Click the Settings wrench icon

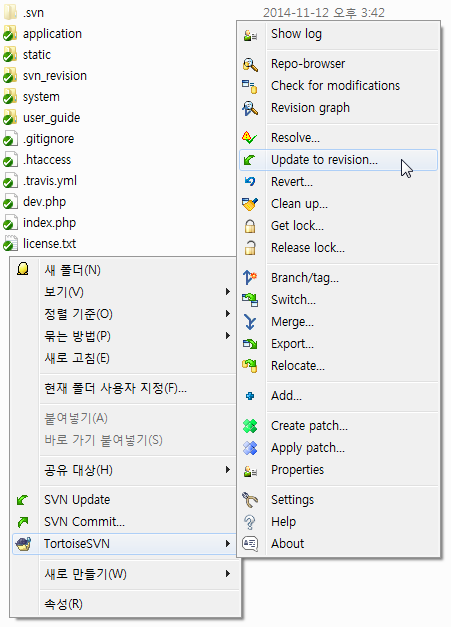coord(250,500)
